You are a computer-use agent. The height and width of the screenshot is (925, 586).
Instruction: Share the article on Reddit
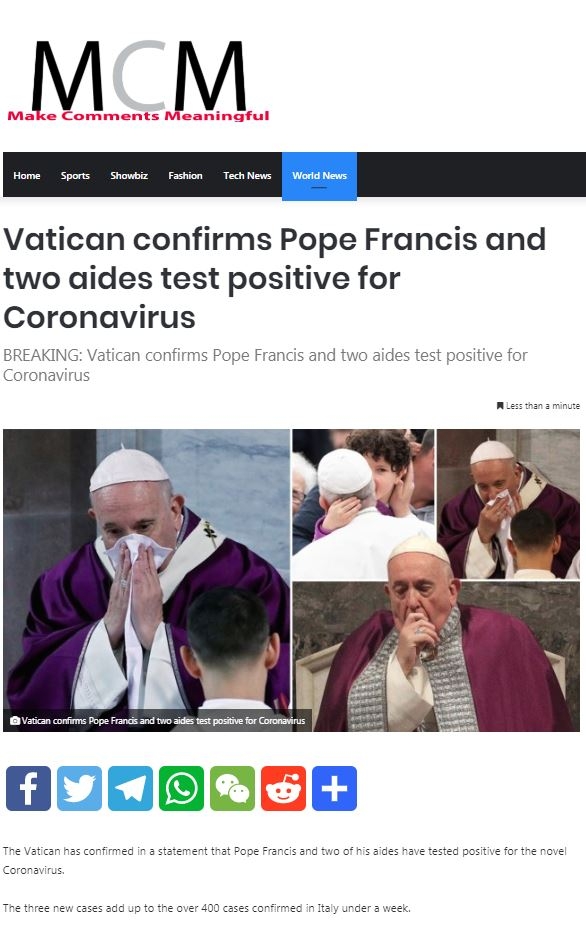283,788
